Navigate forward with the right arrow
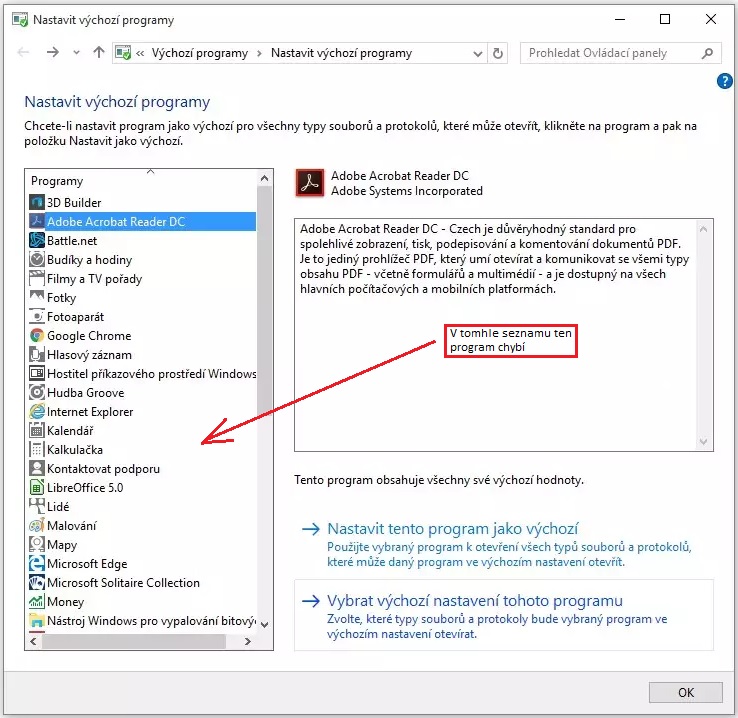The image size is (738, 718). 53,52
